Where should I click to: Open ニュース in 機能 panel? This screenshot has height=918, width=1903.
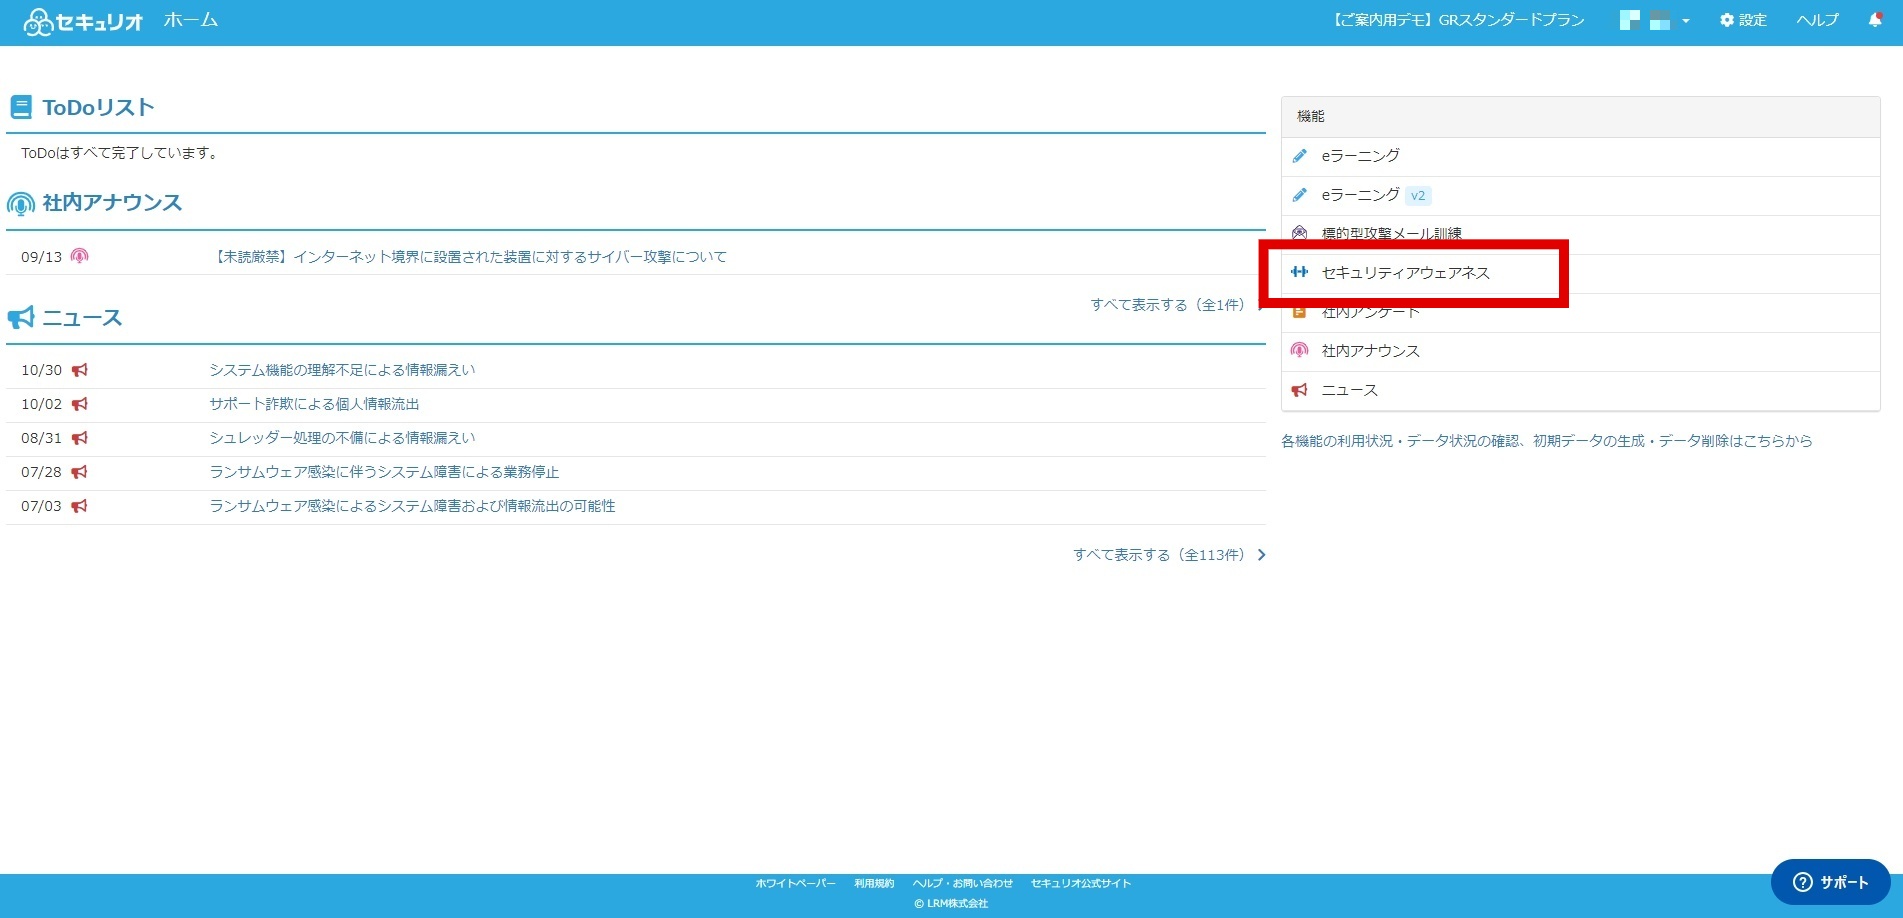coord(1350,390)
